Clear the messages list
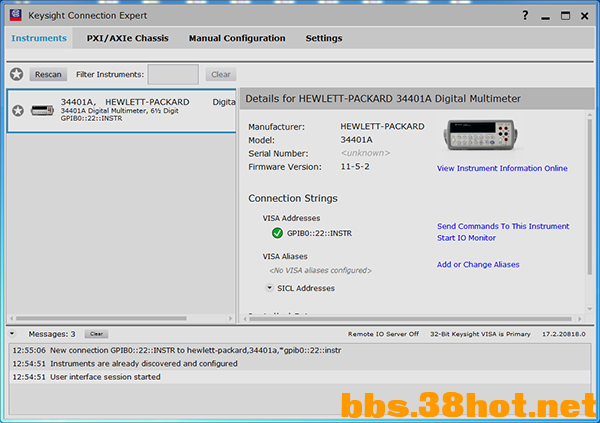 point(96,334)
